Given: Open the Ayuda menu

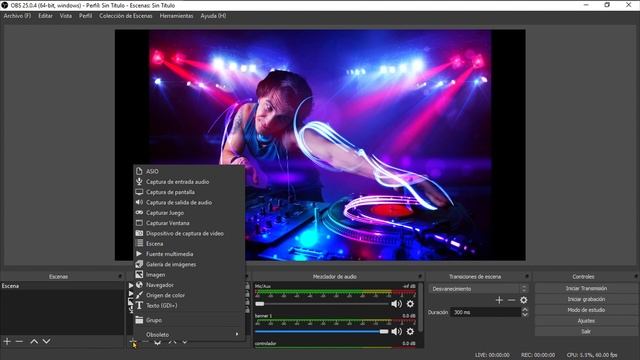Looking at the screenshot, I should click(213, 16).
